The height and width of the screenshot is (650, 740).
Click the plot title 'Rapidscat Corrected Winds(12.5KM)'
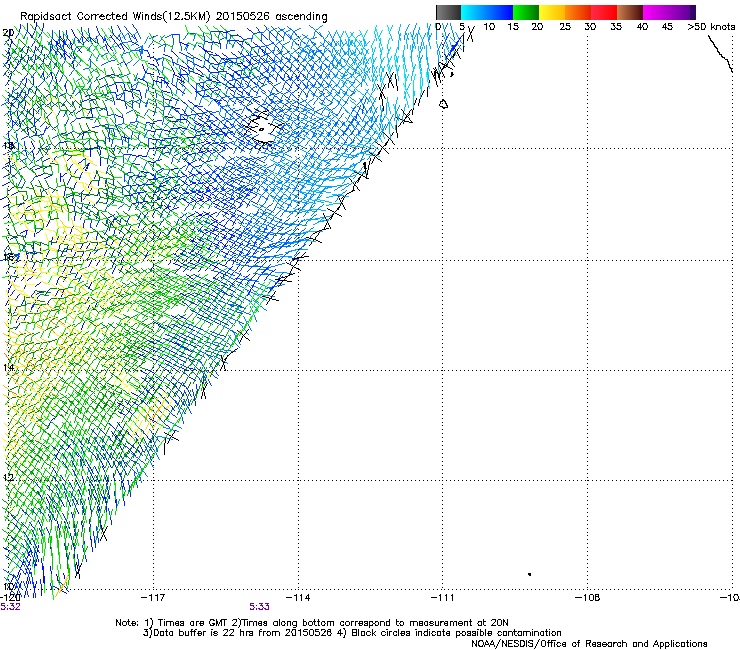pos(116,16)
